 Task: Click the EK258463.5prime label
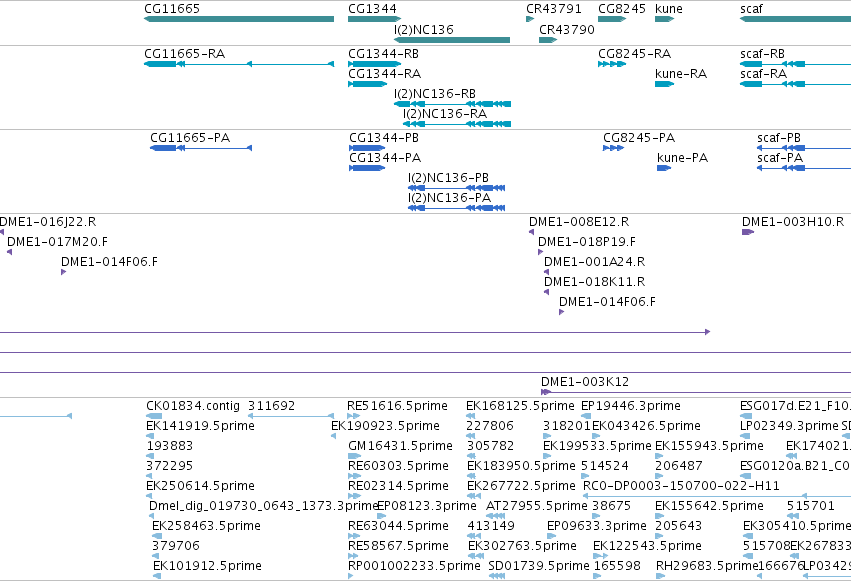click(x=206, y=526)
